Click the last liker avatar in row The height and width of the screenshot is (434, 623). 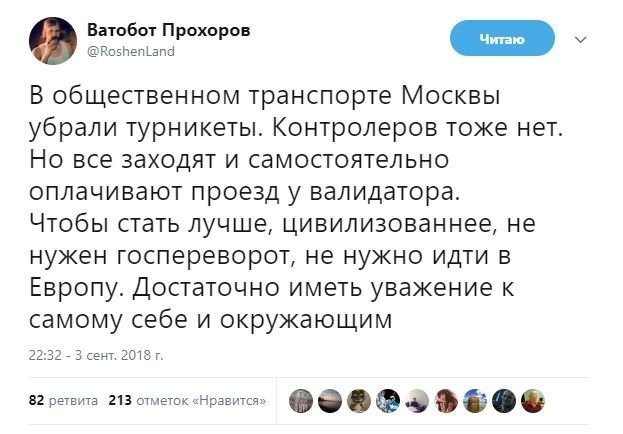tap(534, 401)
